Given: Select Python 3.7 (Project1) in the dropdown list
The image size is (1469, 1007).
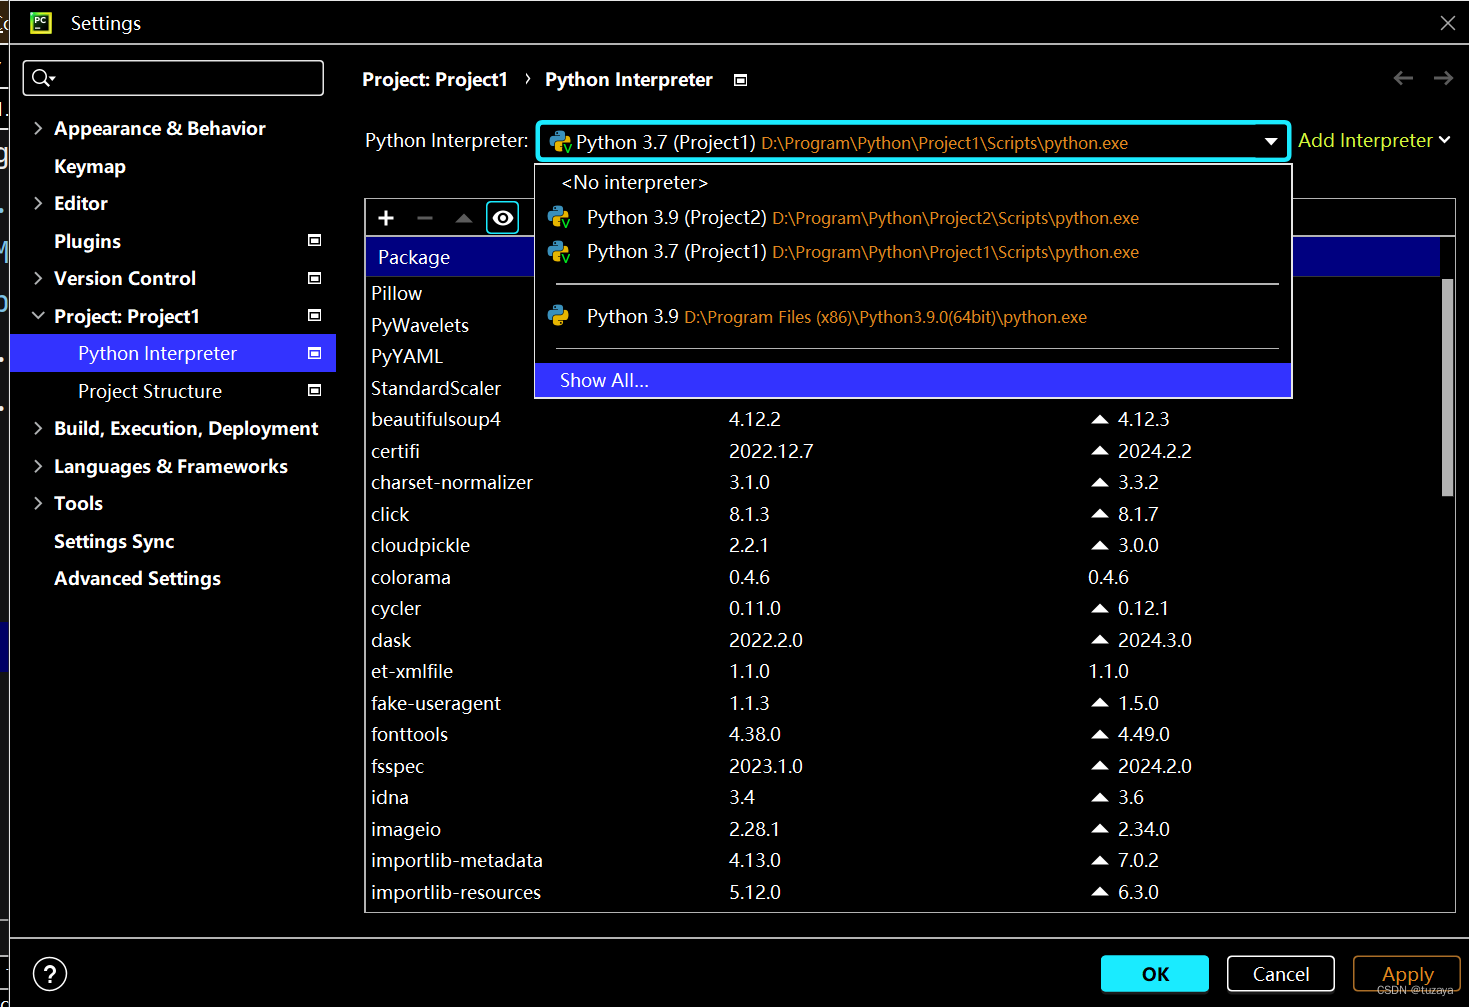Looking at the screenshot, I should [913, 252].
